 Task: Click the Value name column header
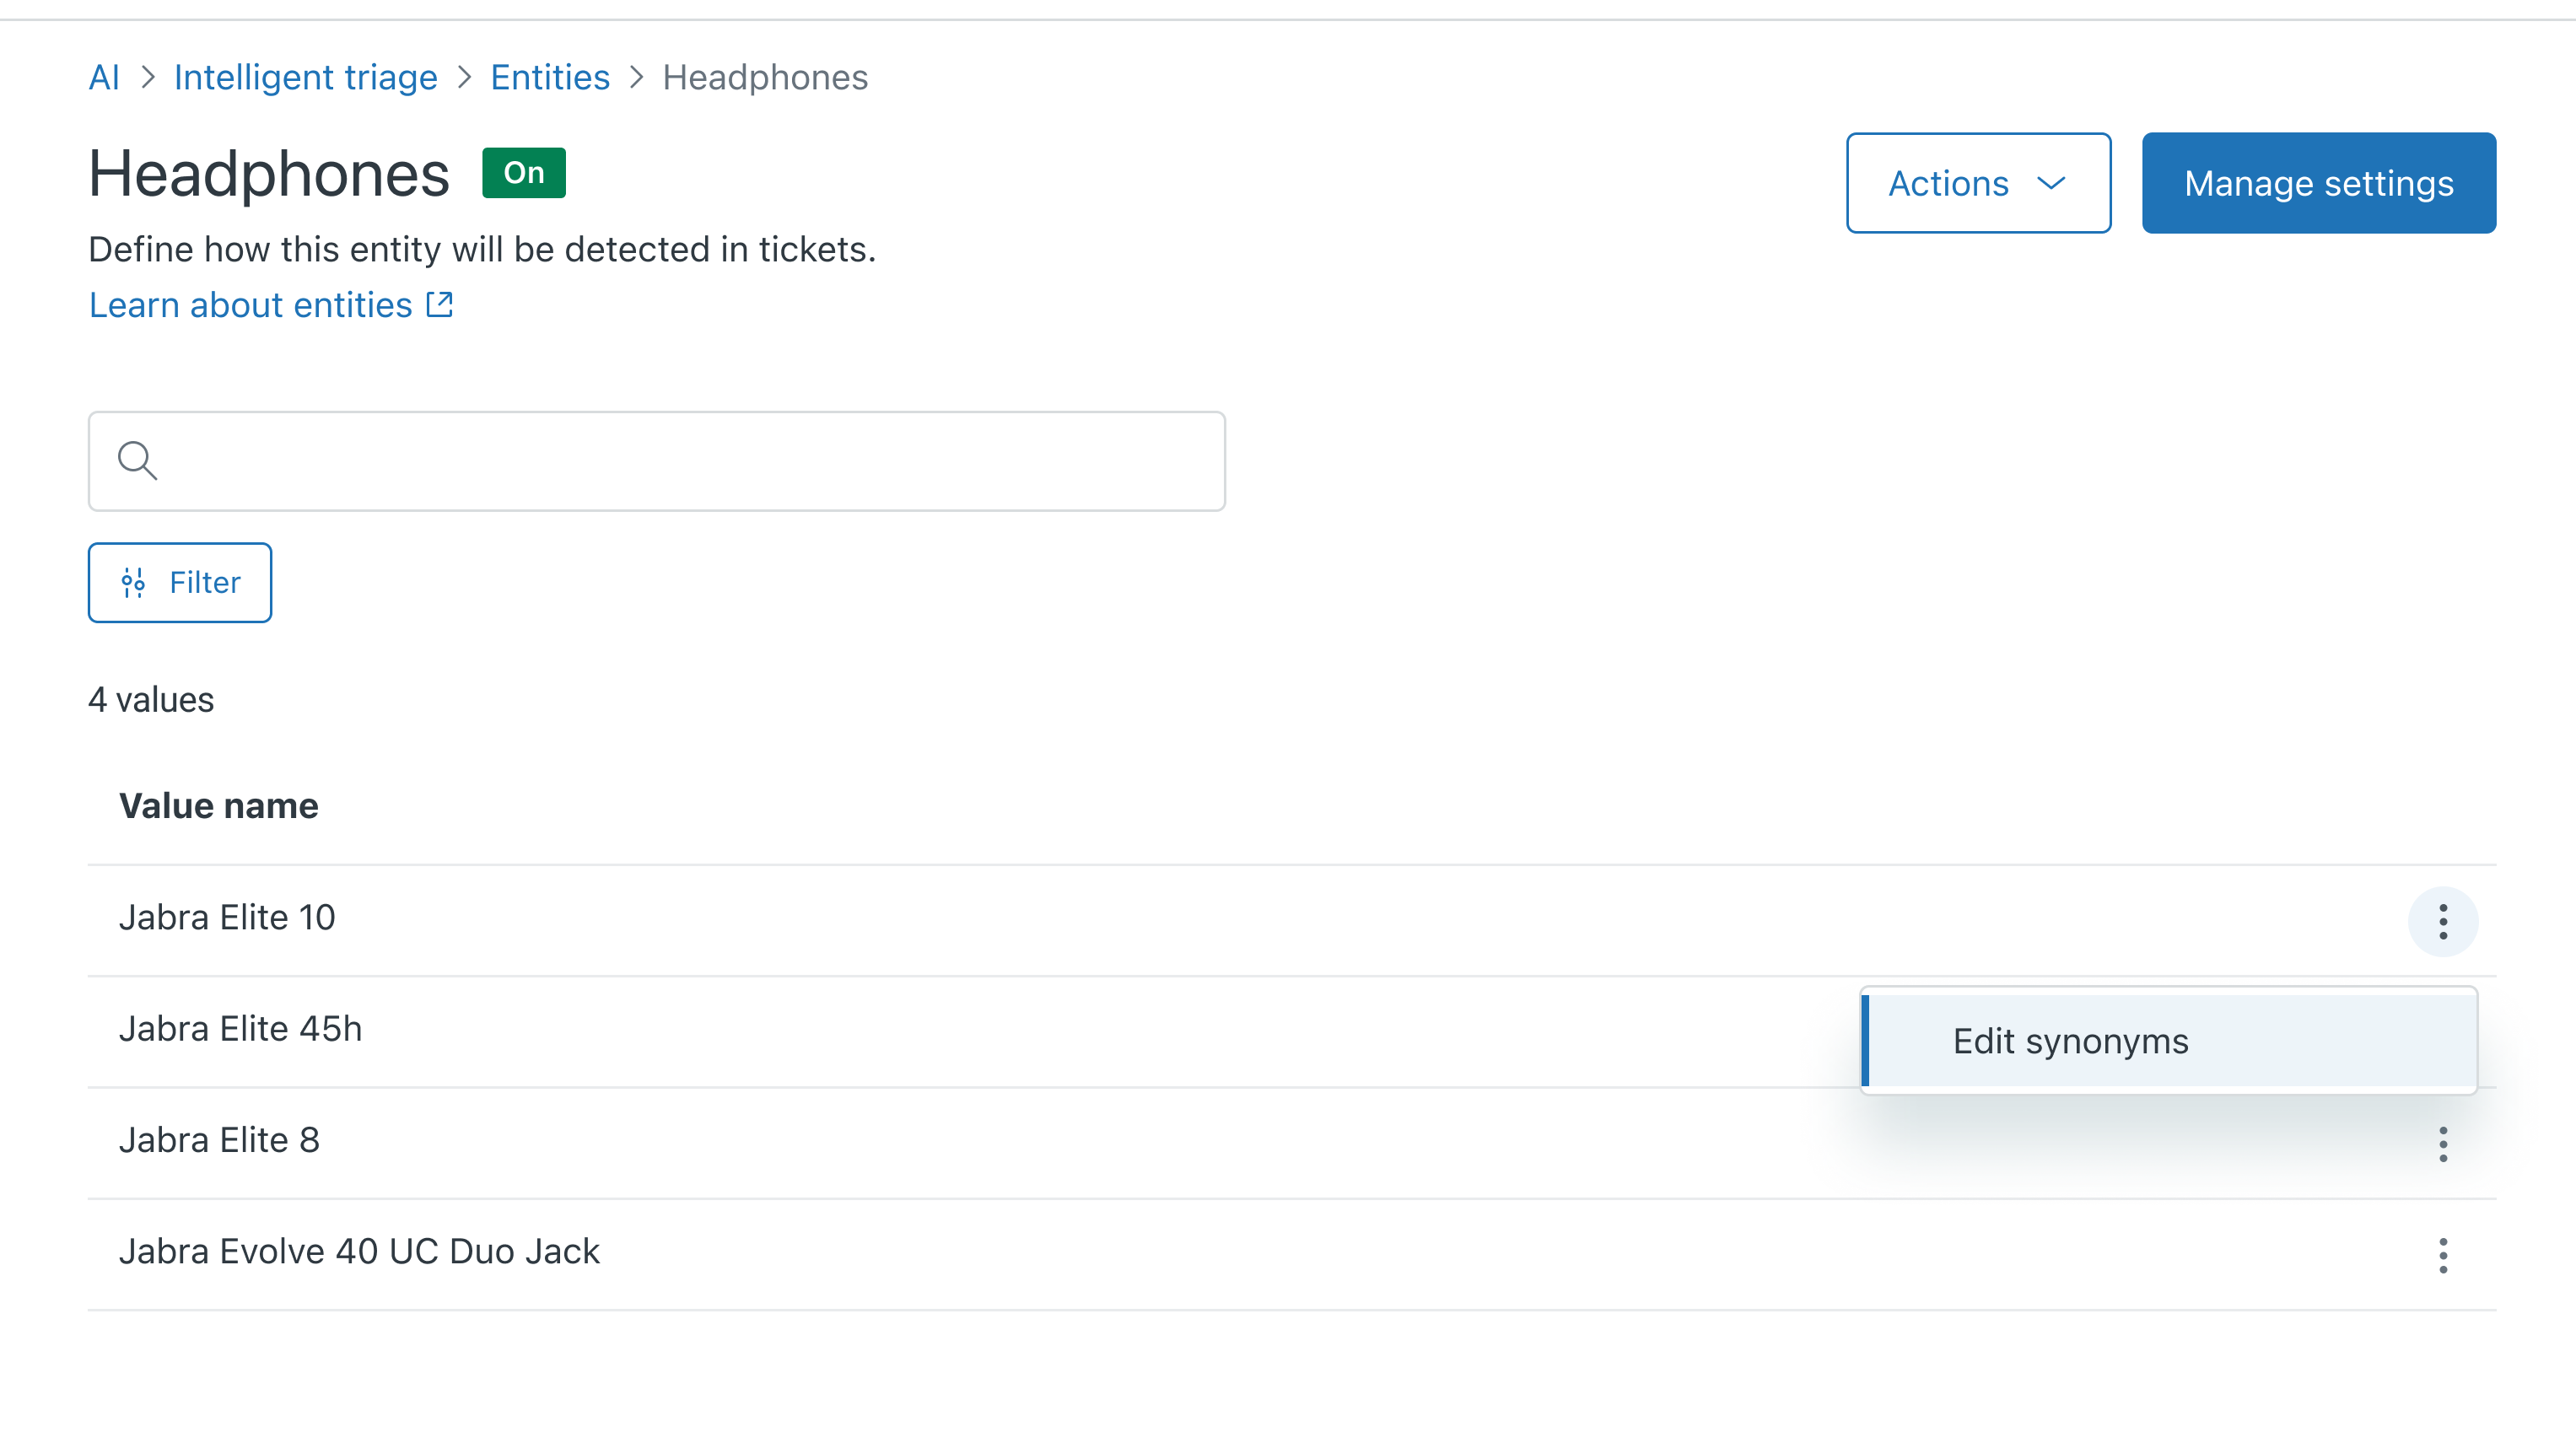click(218, 805)
